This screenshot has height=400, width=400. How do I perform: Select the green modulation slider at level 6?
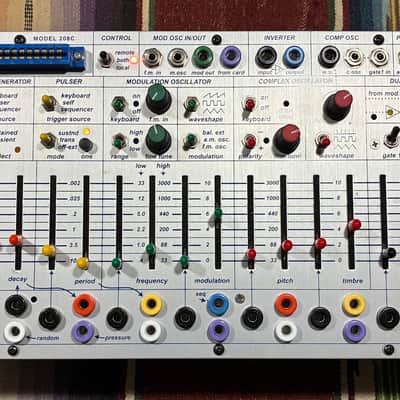point(218,213)
